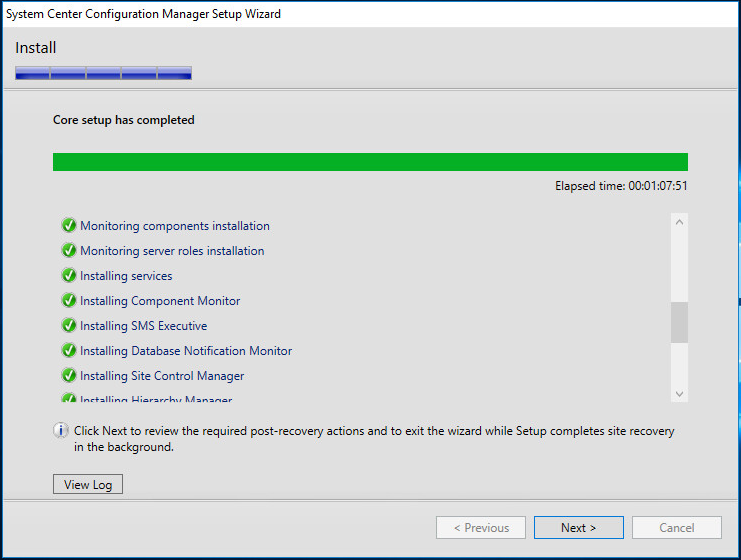
Task: Select 'Installing Database Notification Monitor' row text
Action: click(186, 351)
